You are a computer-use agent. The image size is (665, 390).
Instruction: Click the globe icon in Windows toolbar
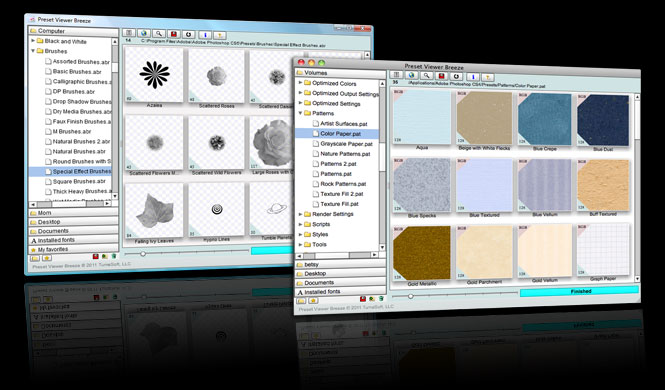[144, 33]
